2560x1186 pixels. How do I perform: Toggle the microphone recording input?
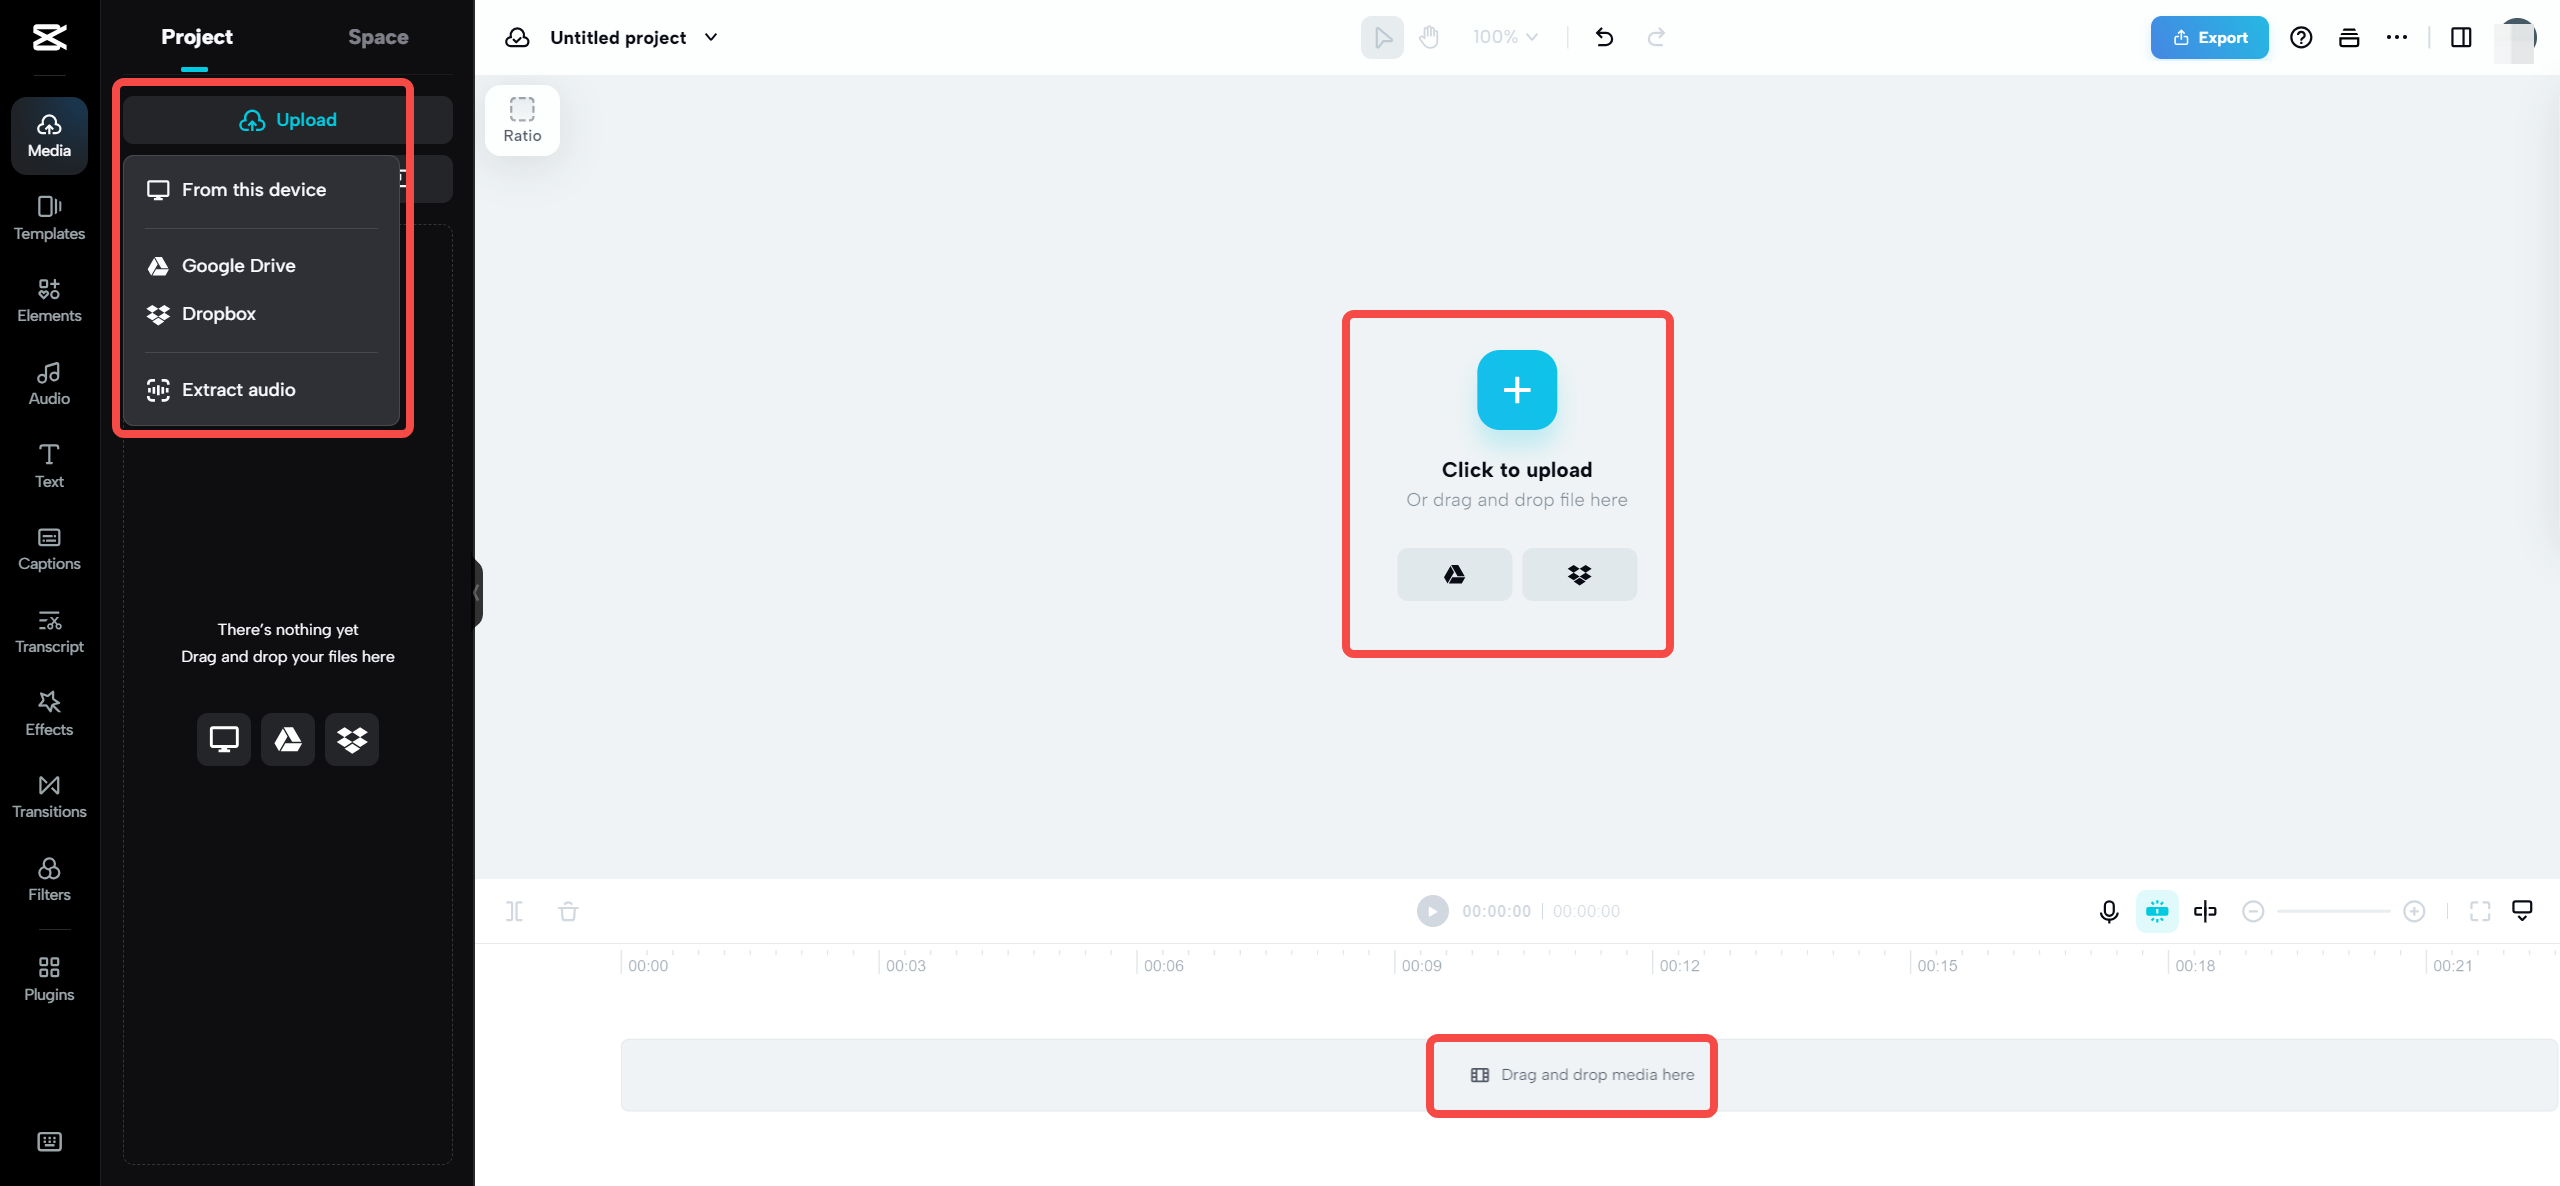(x=2108, y=910)
